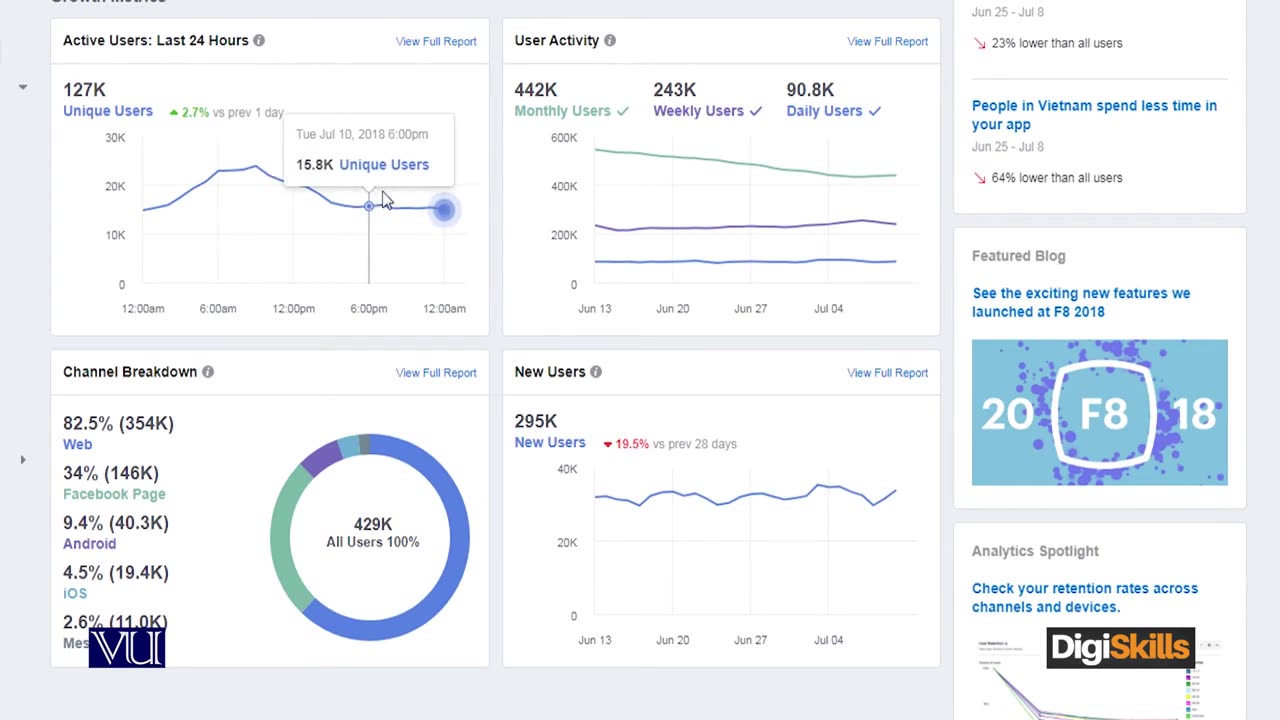This screenshot has width=1280, height=720.
Task: Select the 6:00pm data point on chart
Action: pyautogui.click(x=369, y=206)
